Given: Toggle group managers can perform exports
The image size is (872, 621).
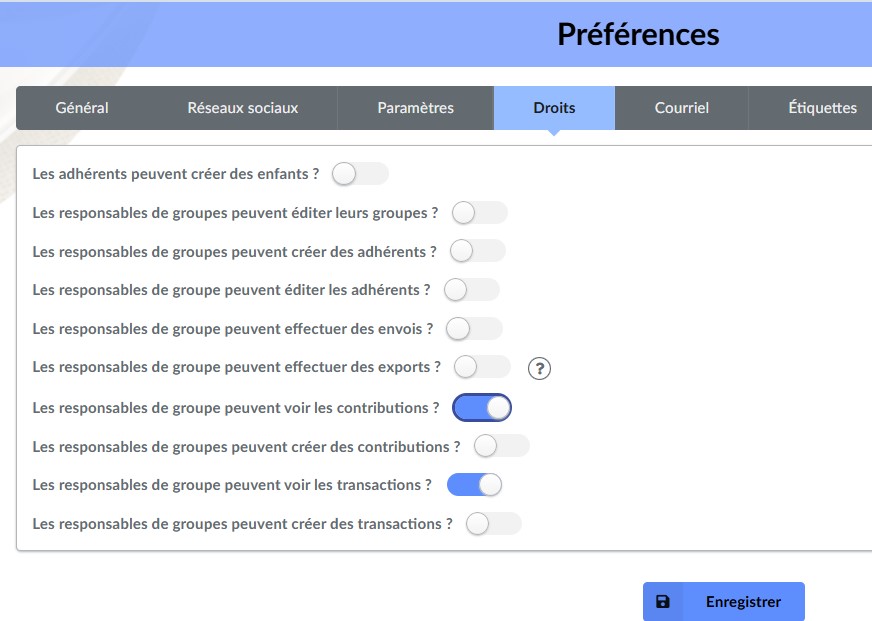Looking at the screenshot, I should click(x=482, y=367).
